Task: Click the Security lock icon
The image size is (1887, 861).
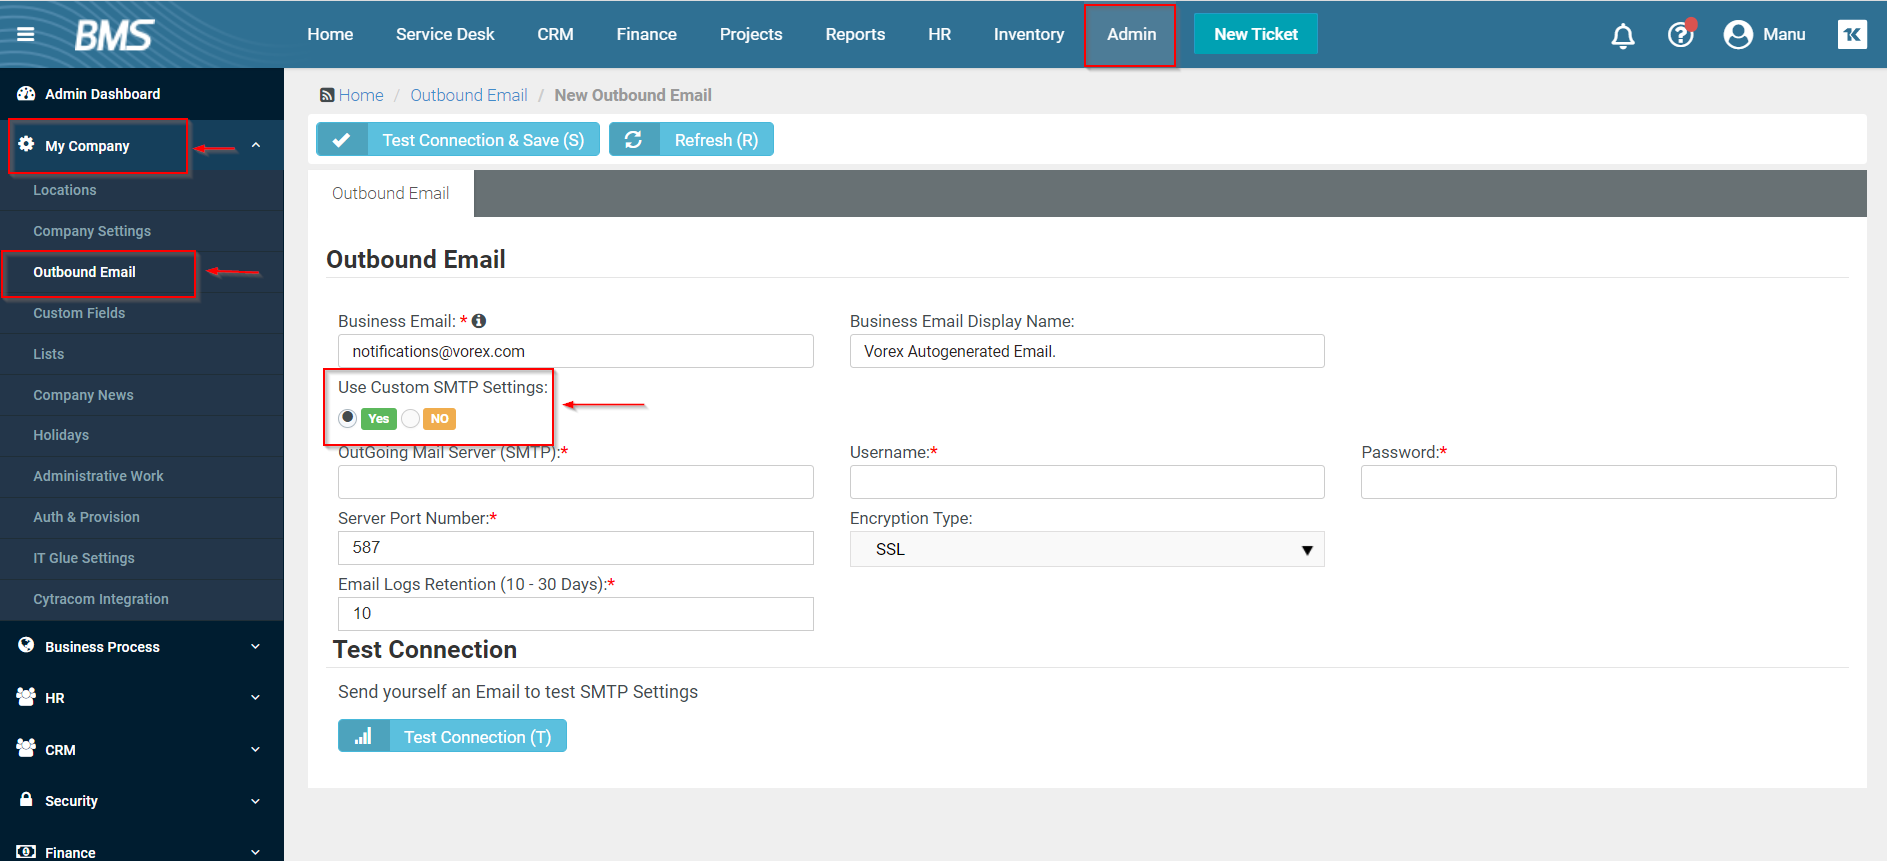Action: pyautogui.click(x=26, y=799)
